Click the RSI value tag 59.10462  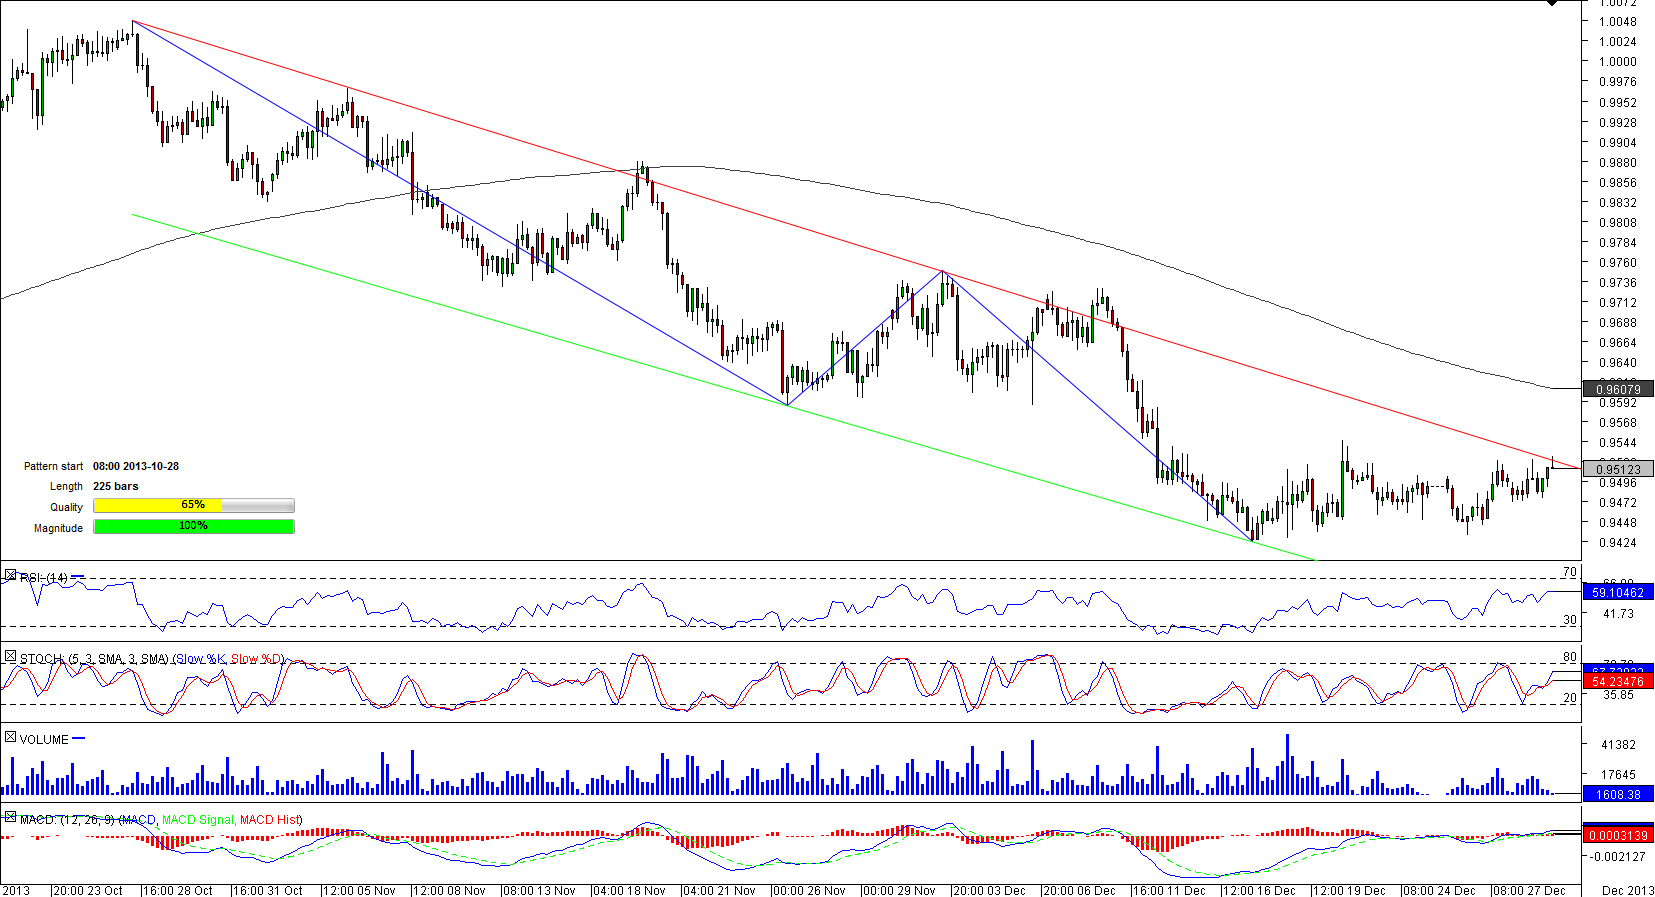1617,593
